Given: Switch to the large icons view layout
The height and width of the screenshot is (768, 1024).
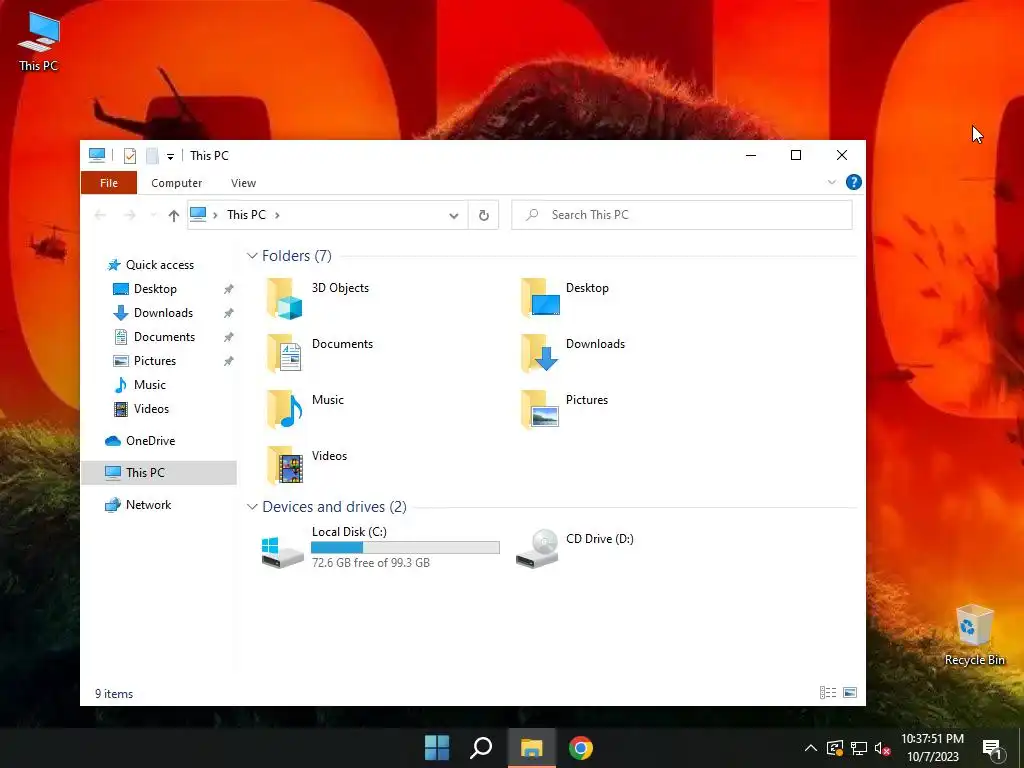Looking at the screenshot, I should 850,692.
